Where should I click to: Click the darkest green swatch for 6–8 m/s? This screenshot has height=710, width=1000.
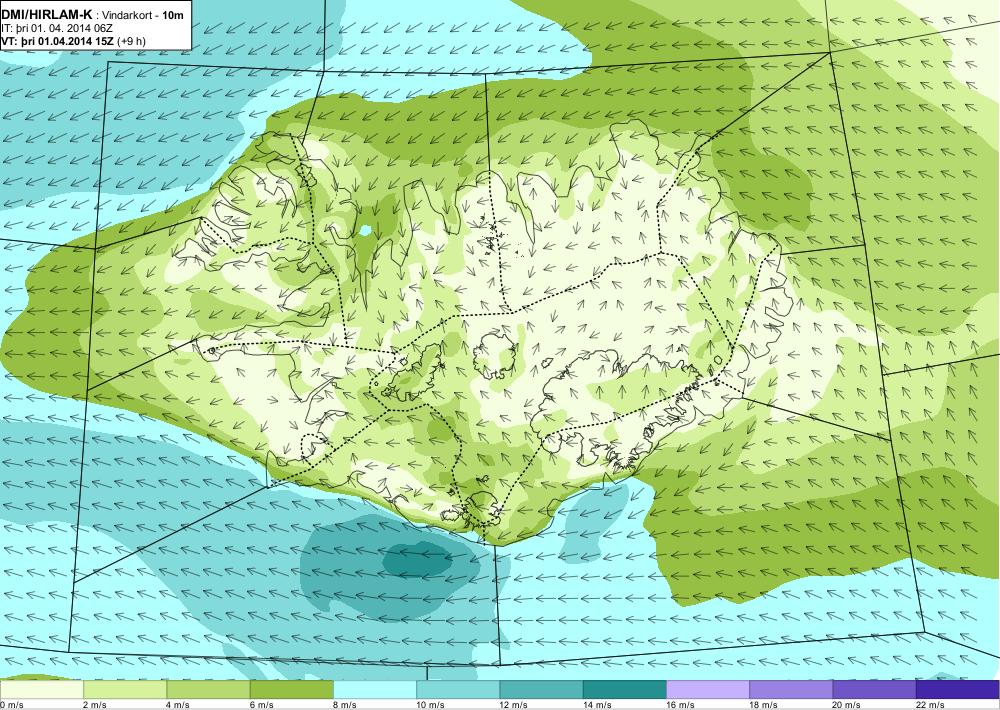(291, 690)
